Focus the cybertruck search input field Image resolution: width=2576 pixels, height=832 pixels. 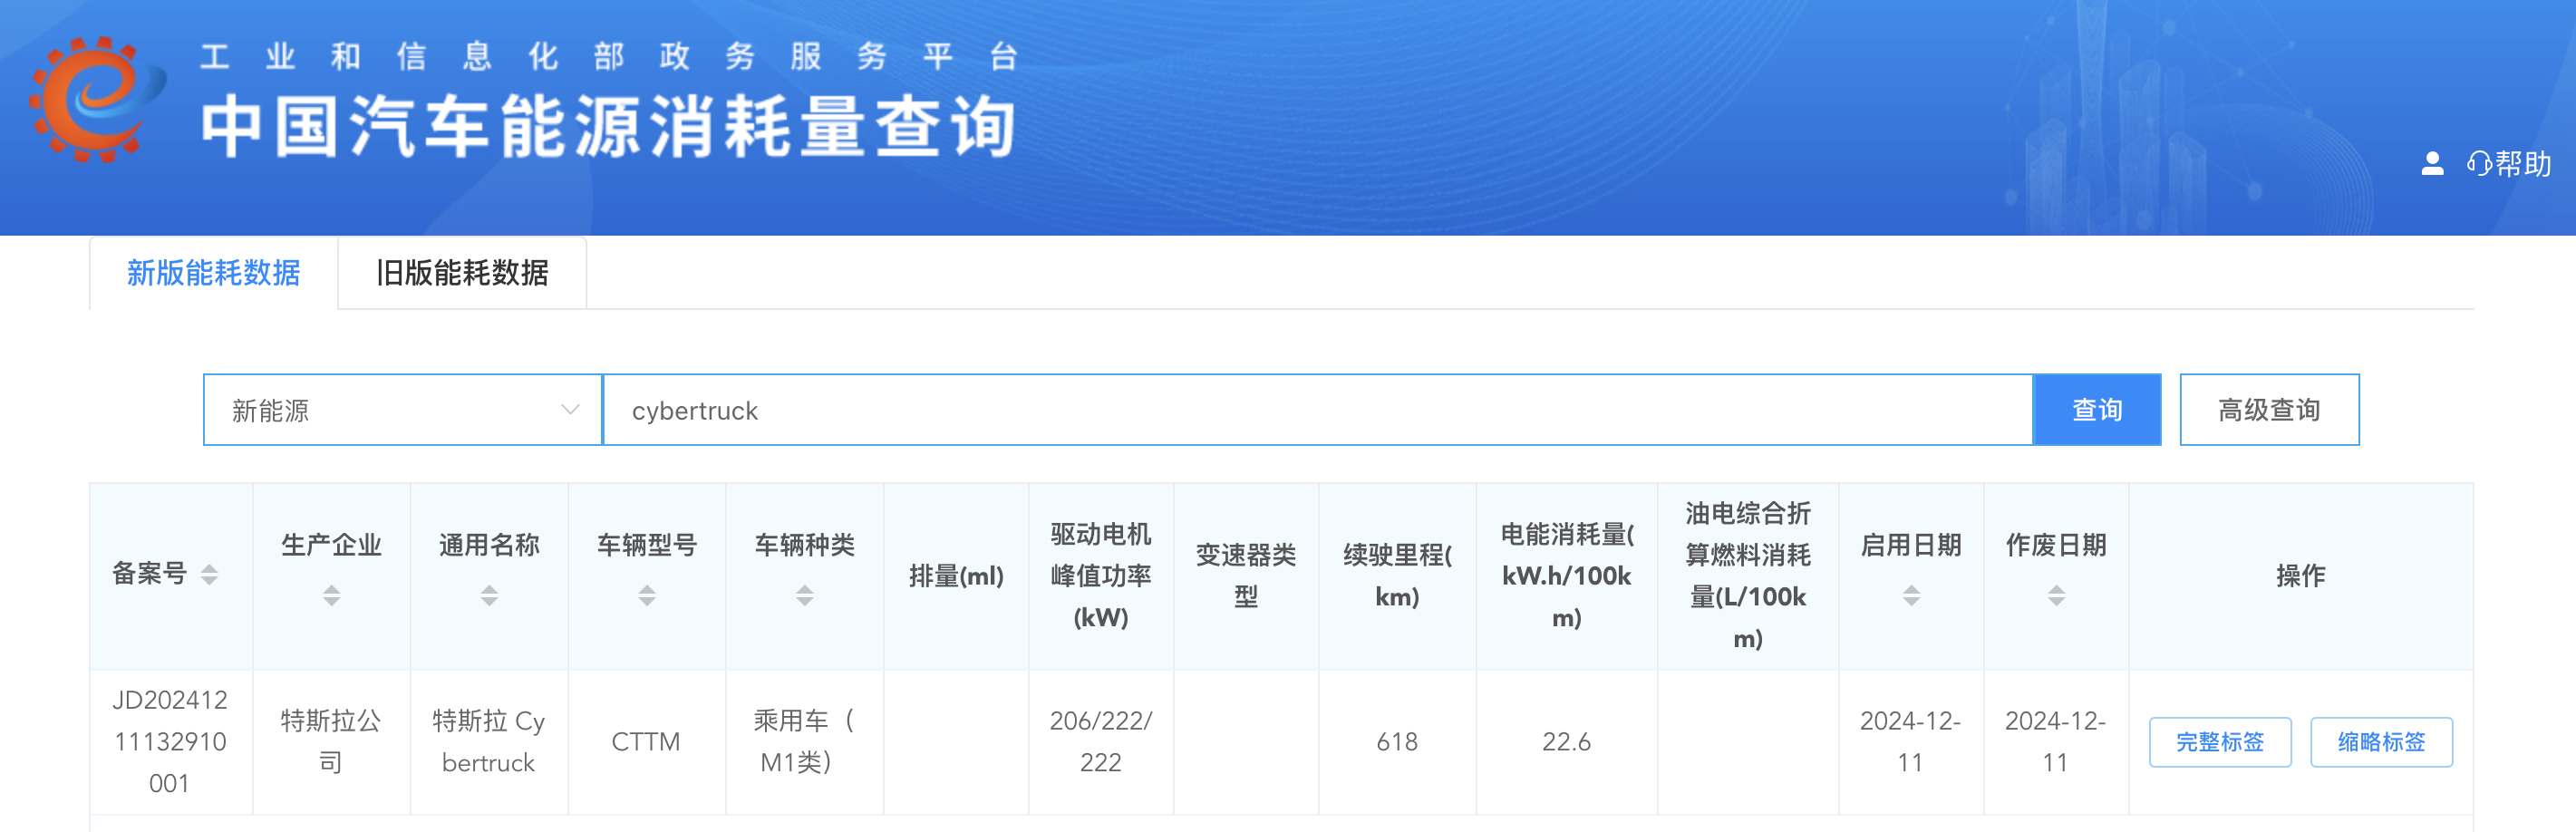tap(1317, 410)
